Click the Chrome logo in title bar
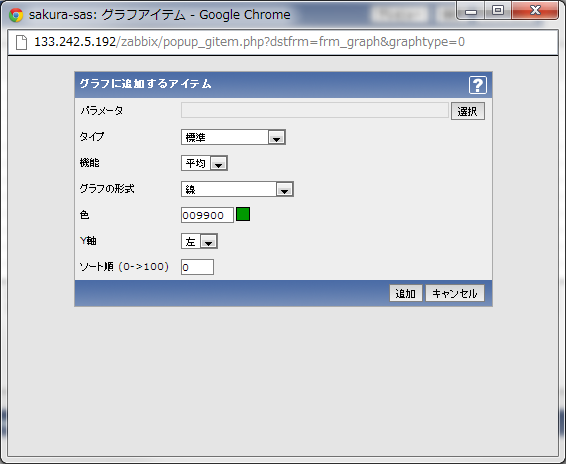566x464 pixels. (16, 15)
